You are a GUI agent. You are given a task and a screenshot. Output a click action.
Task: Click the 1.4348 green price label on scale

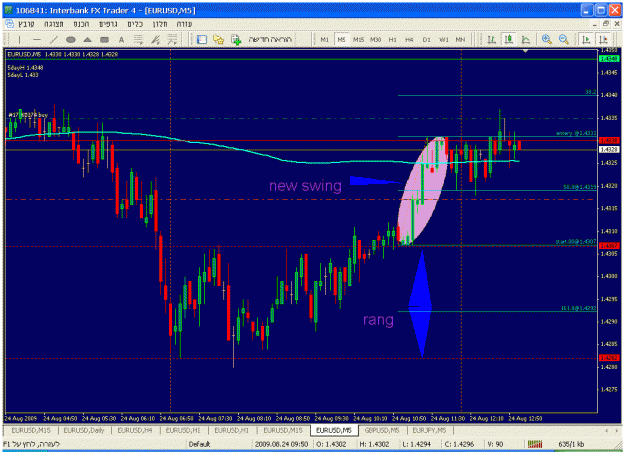(609, 59)
